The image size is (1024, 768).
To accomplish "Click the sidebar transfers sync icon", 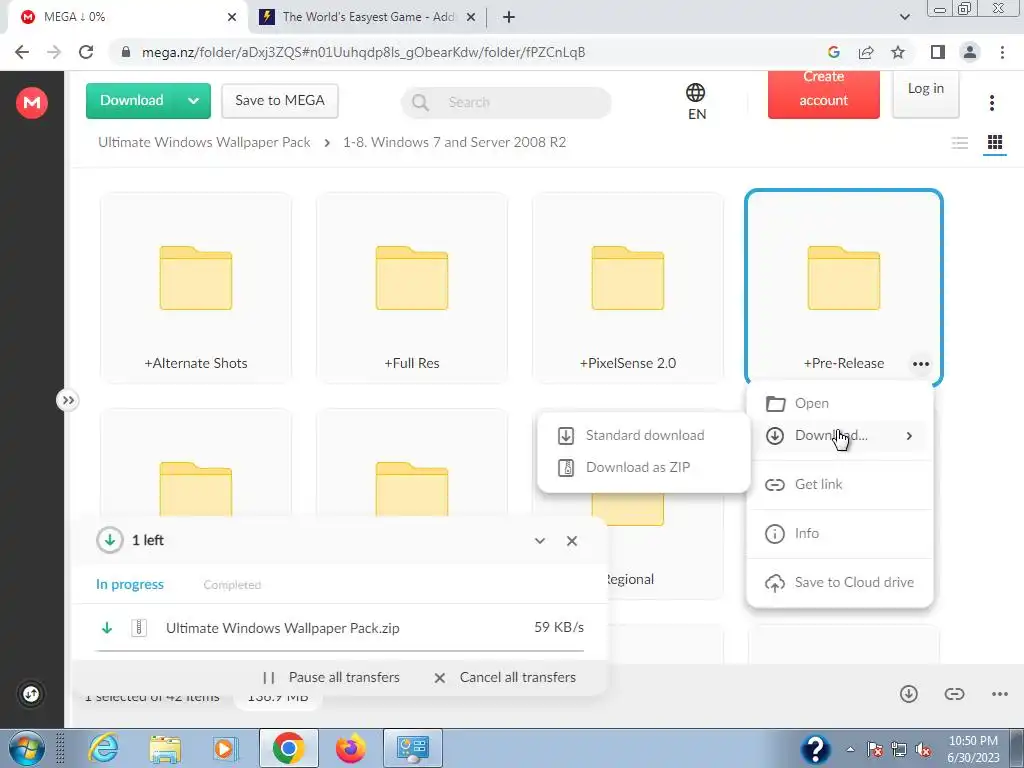I will (31, 694).
